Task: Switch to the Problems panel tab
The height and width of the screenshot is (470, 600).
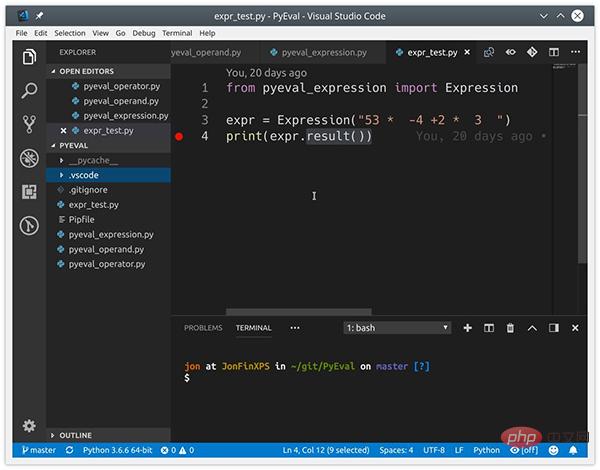Action: coord(203,328)
